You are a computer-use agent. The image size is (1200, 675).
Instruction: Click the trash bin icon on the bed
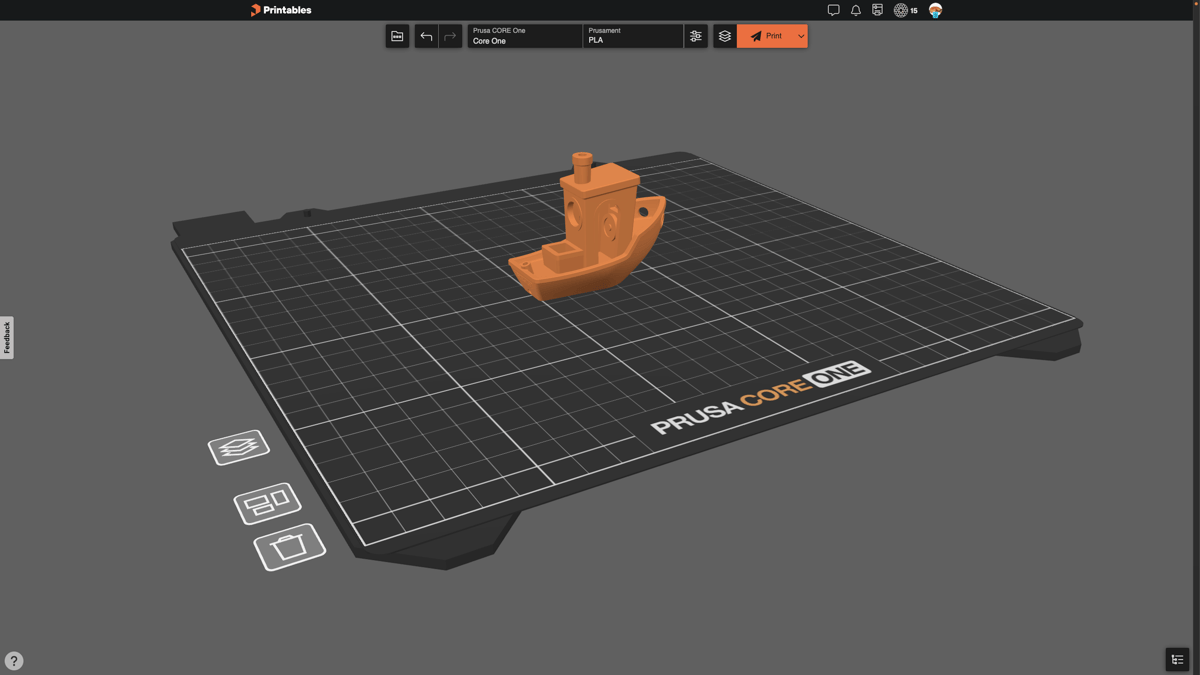pyautogui.click(x=290, y=547)
